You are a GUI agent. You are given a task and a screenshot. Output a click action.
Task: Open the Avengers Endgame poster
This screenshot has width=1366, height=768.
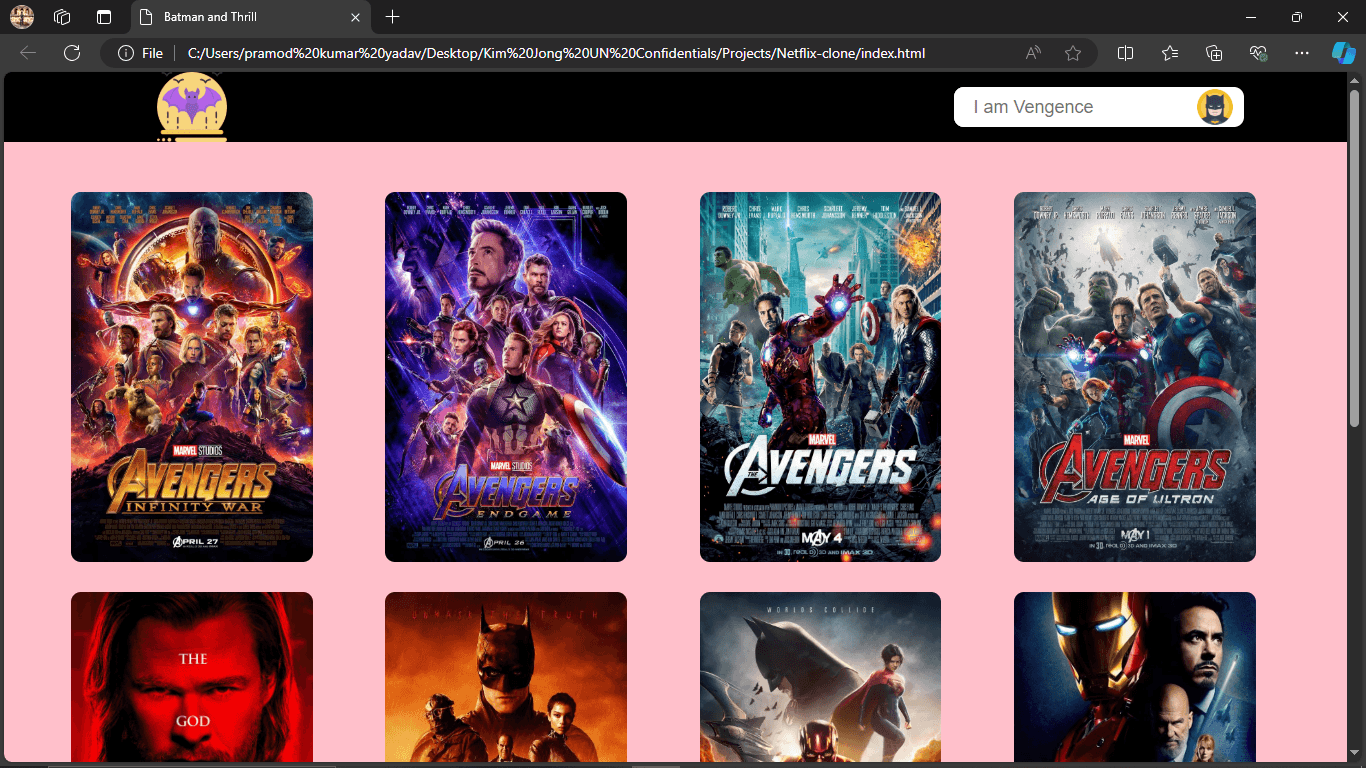(506, 377)
